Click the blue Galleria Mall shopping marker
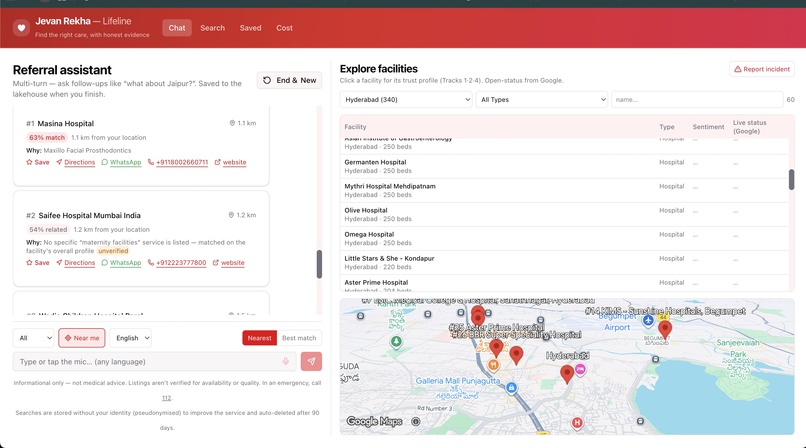Viewport: 806px width, 448px height. pos(511,388)
